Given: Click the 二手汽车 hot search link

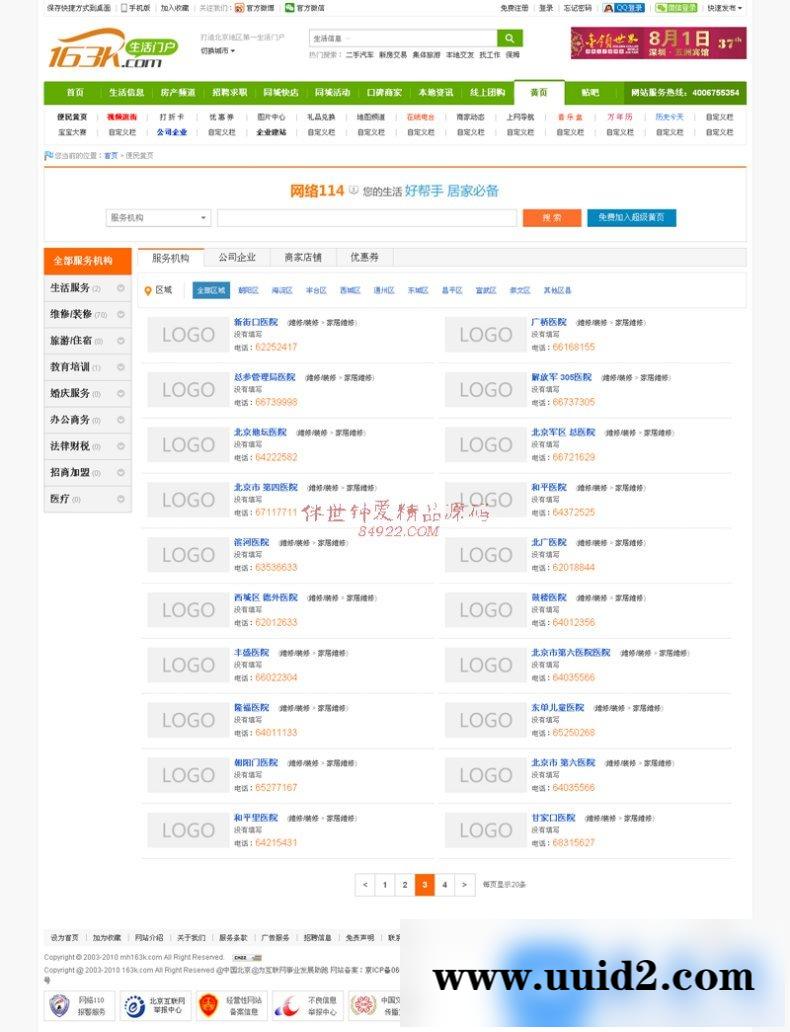Looking at the screenshot, I should click(x=359, y=55).
